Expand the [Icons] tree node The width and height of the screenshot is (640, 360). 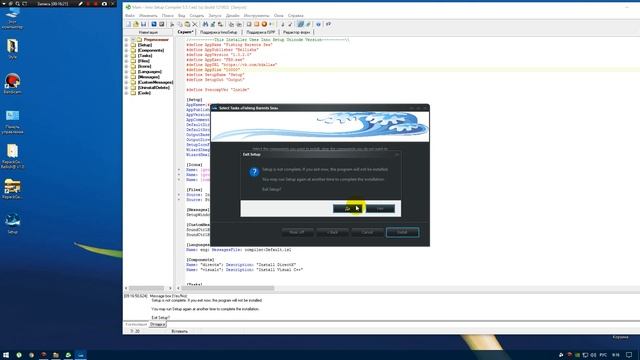(x=127, y=67)
